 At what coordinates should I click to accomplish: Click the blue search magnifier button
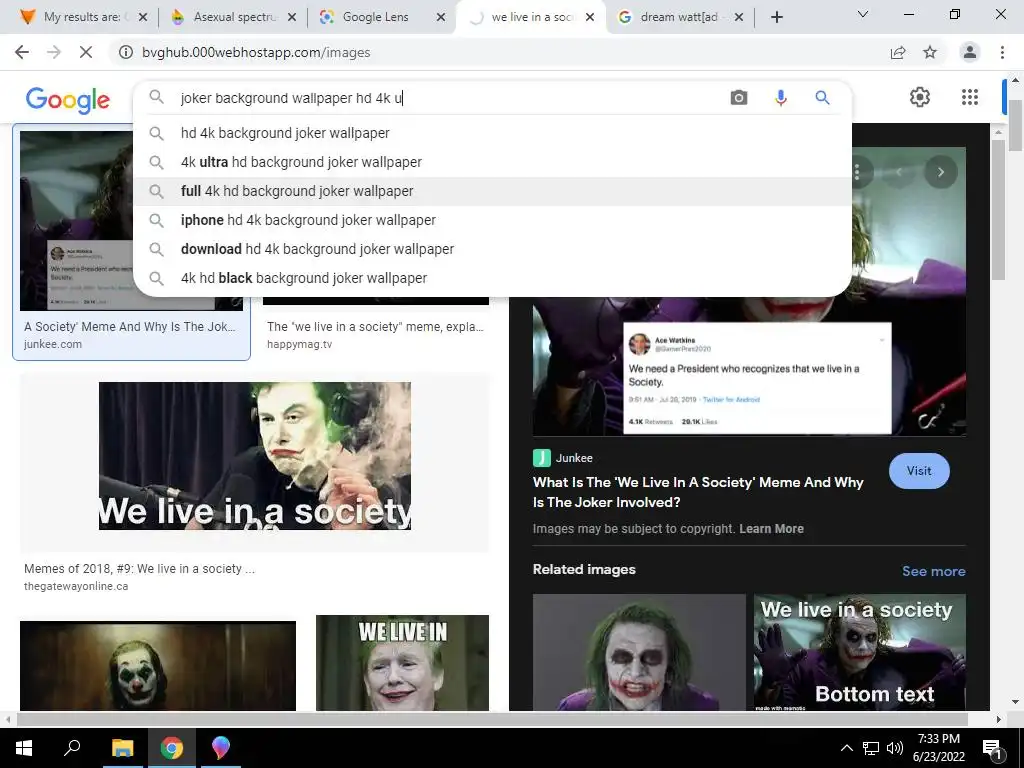(x=822, y=98)
